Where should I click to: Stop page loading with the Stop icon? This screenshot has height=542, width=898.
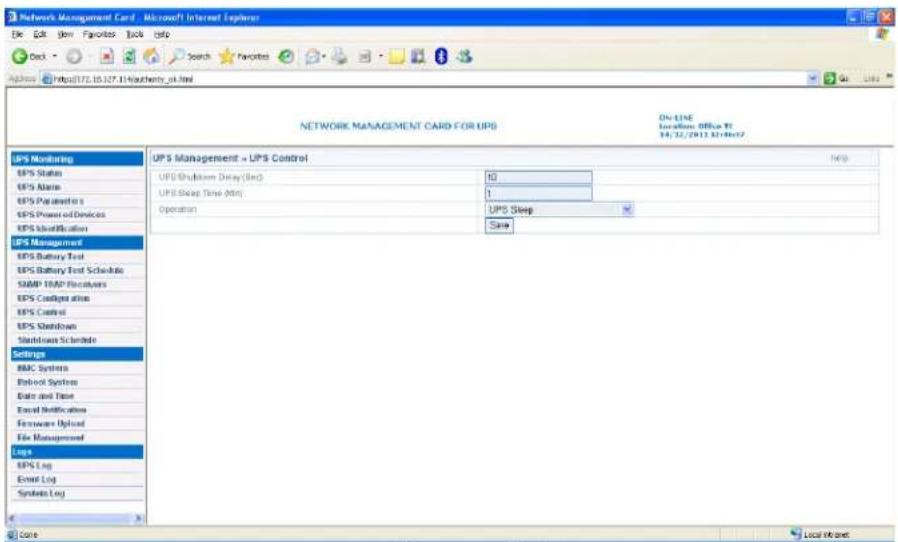(107, 56)
